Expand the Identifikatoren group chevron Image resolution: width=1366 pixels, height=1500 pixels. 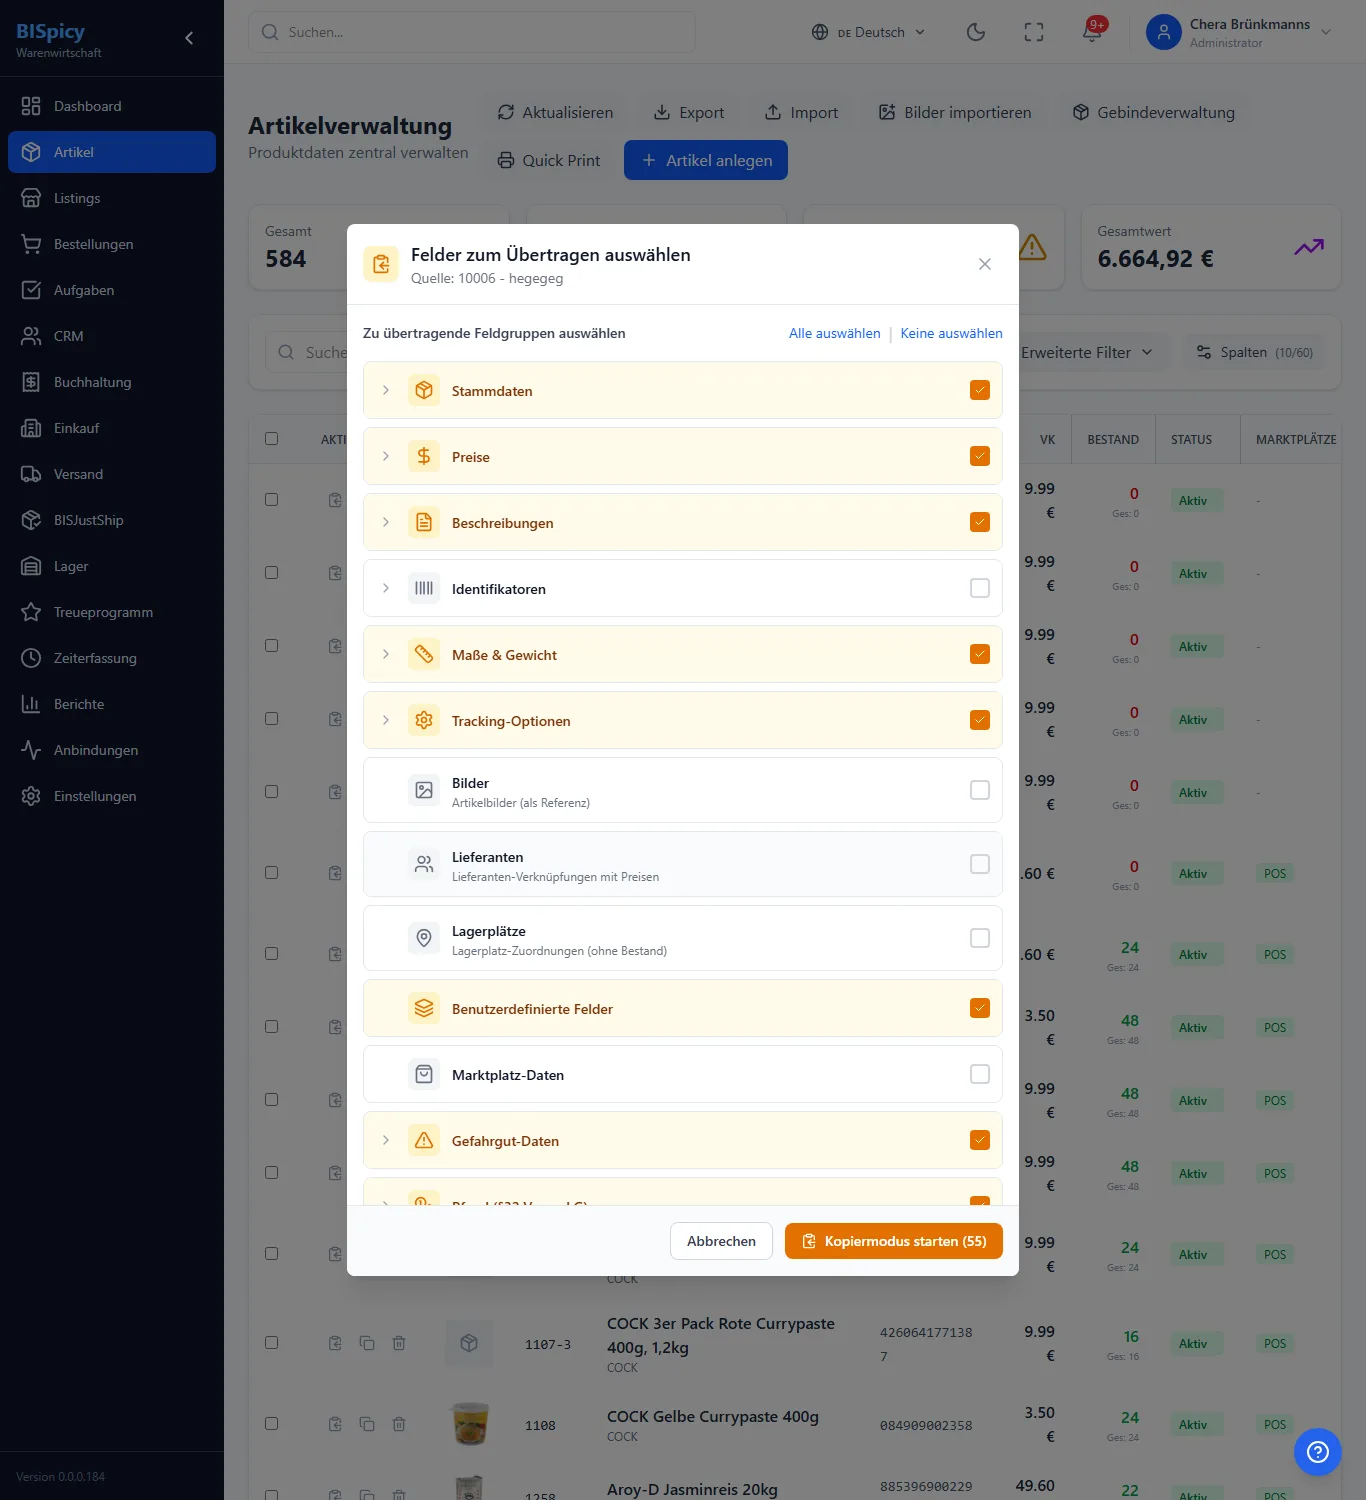pyautogui.click(x=386, y=588)
